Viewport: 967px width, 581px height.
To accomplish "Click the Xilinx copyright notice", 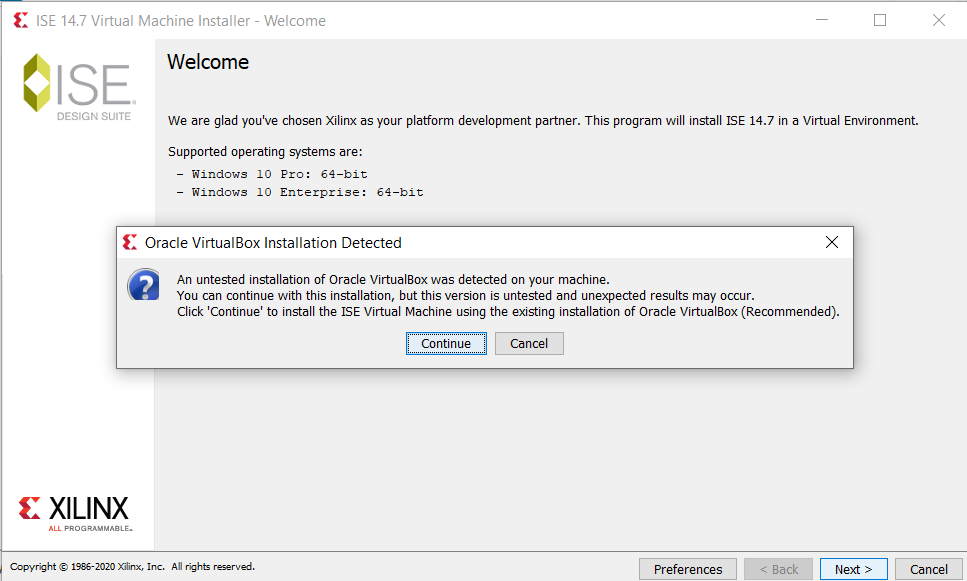I will point(132,567).
